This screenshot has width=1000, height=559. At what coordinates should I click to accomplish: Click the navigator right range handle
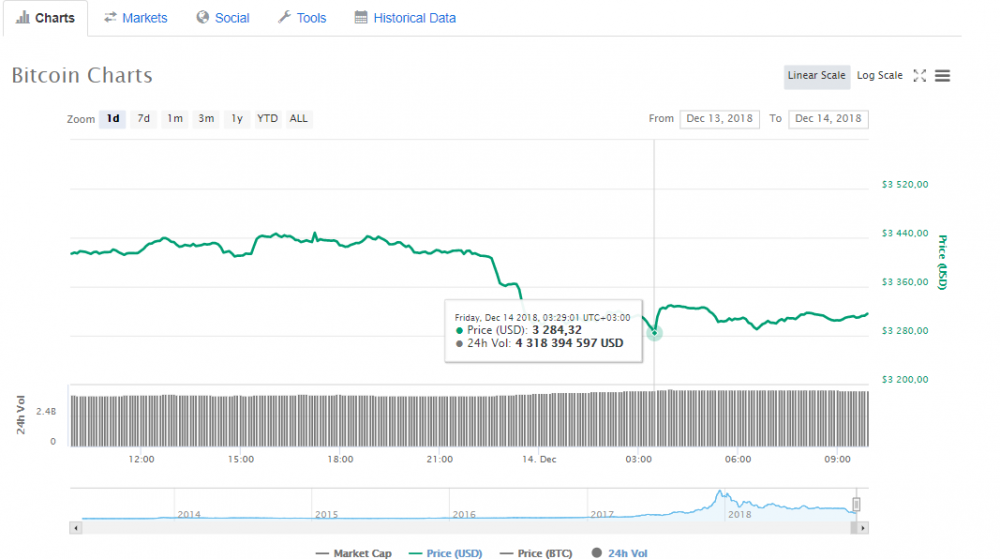[x=856, y=504]
